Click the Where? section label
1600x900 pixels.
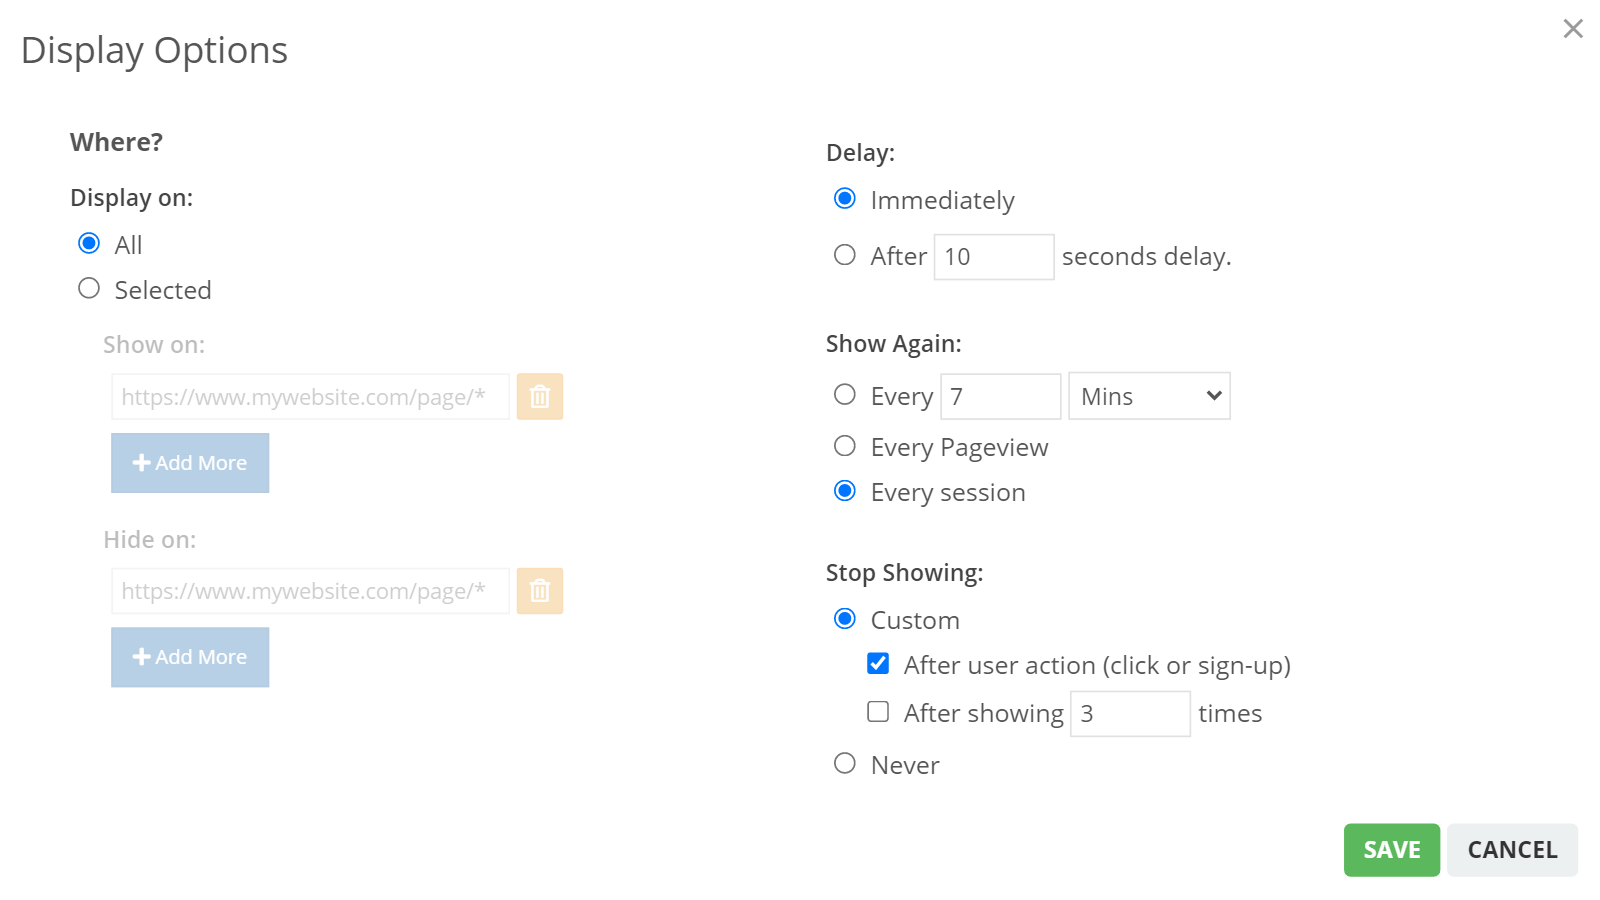116,142
